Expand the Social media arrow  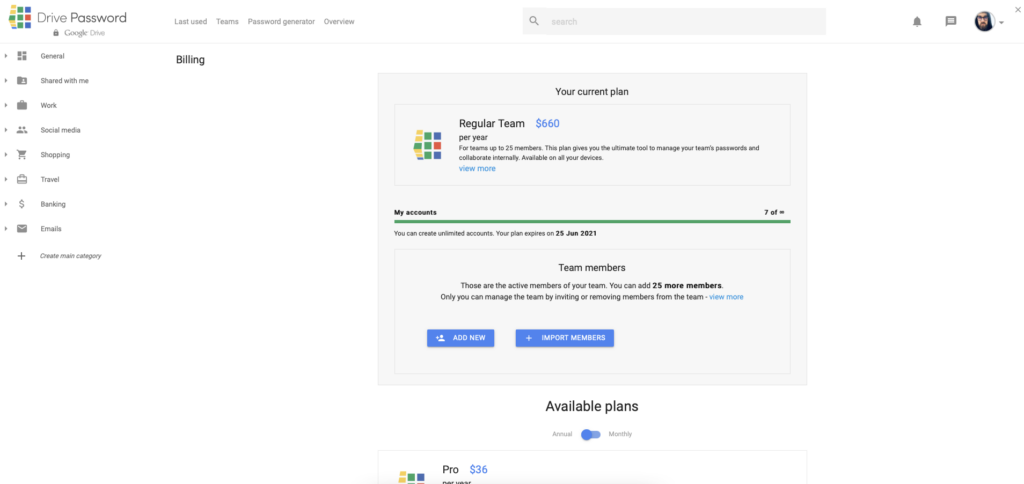(x=6, y=130)
